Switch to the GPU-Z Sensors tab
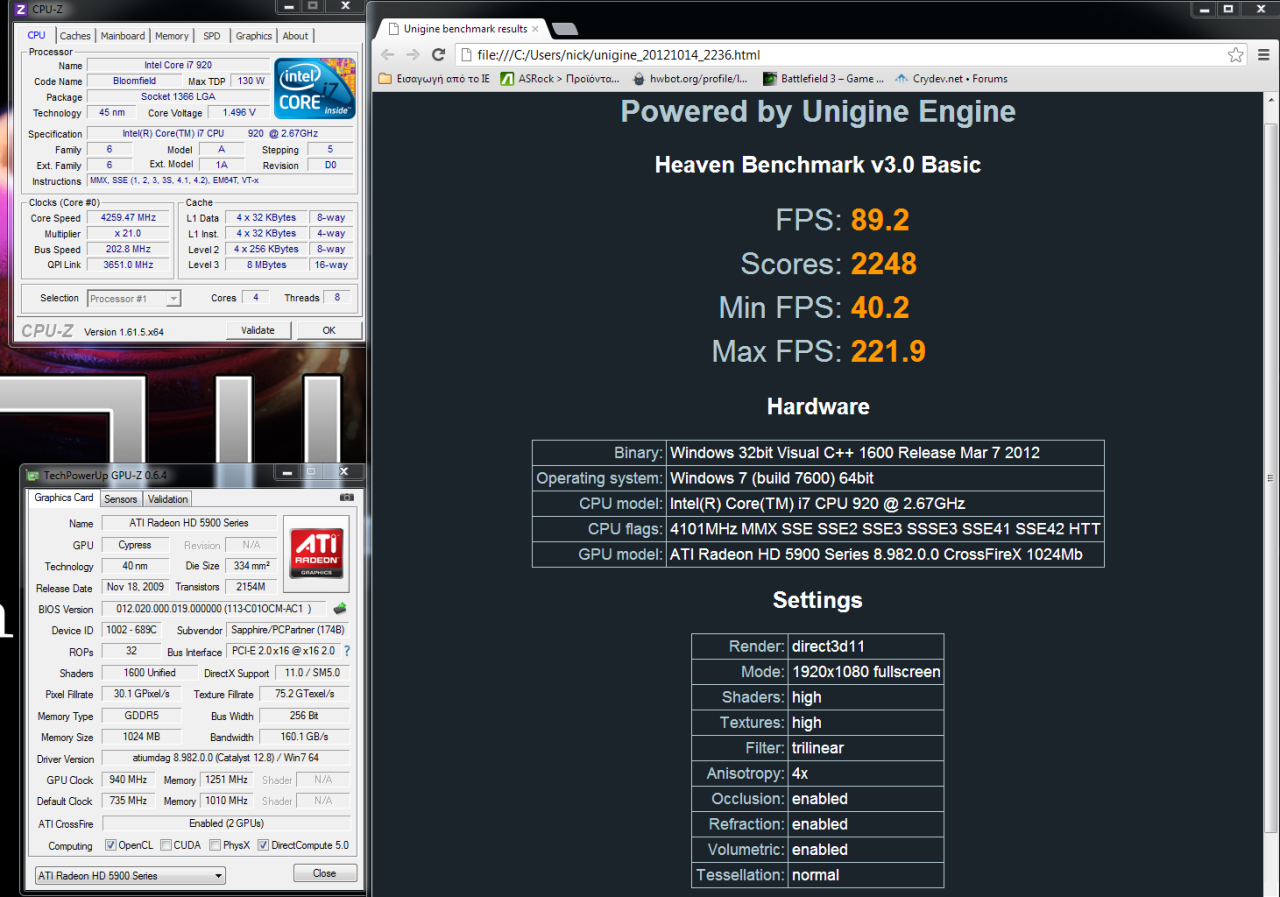Image resolution: width=1280 pixels, height=897 pixels. click(121, 499)
